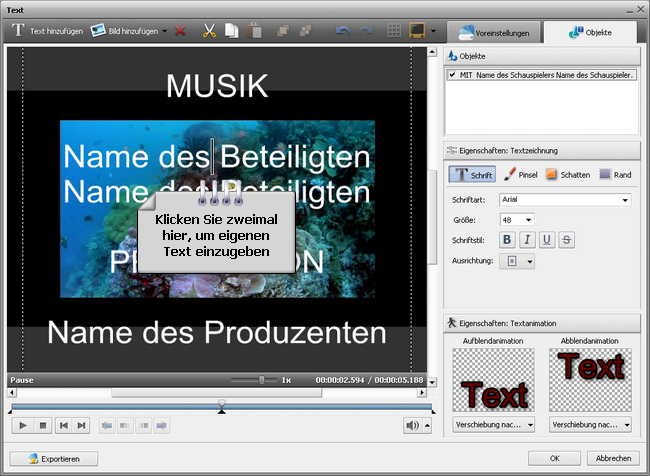Click the first 'Name des Beteiligten' line
The height and width of the screenshot is (476, 650).
pyautogui.click(x=217, y=157)
